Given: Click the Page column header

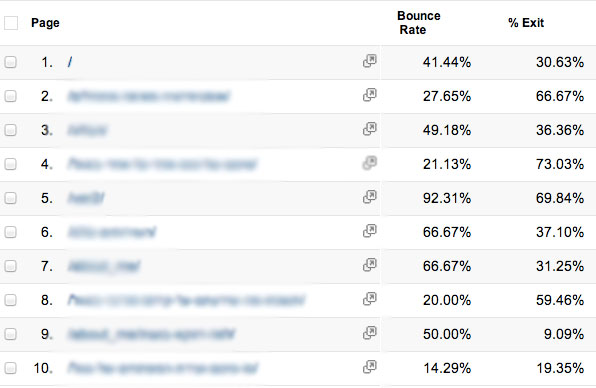Looking at the screenshot, I should coord(45,23).
